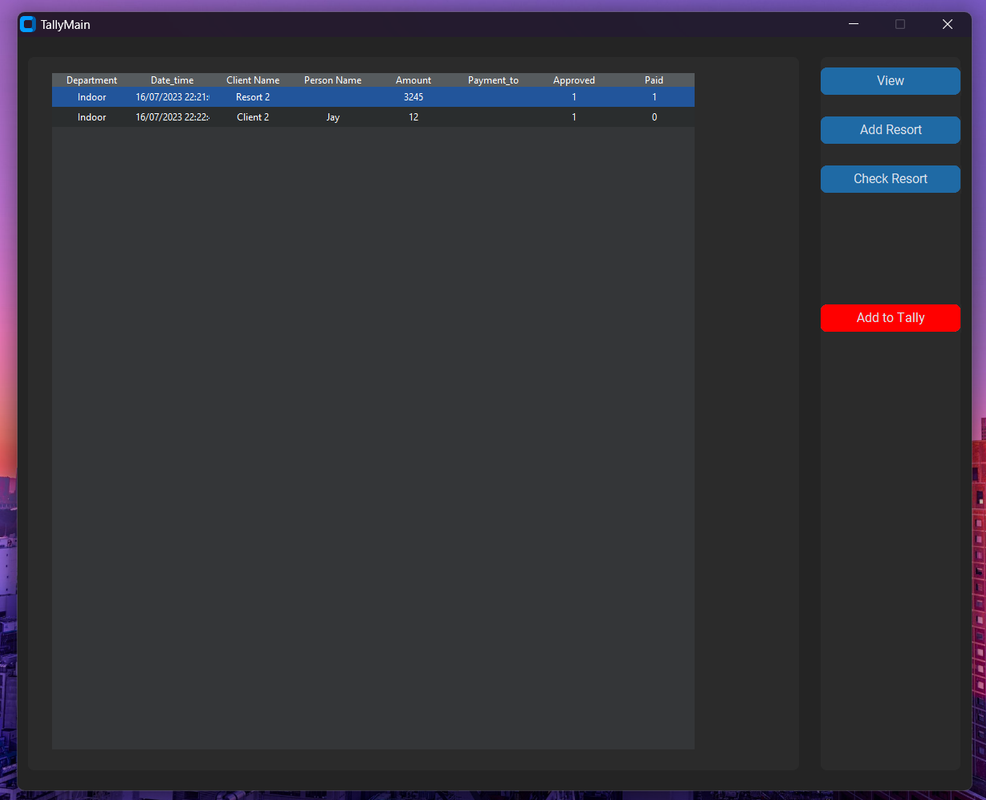The height and width of the screenshot is (800, 986).
Task: Maximize the TallyMain window
Action: (x=900, y=24)
